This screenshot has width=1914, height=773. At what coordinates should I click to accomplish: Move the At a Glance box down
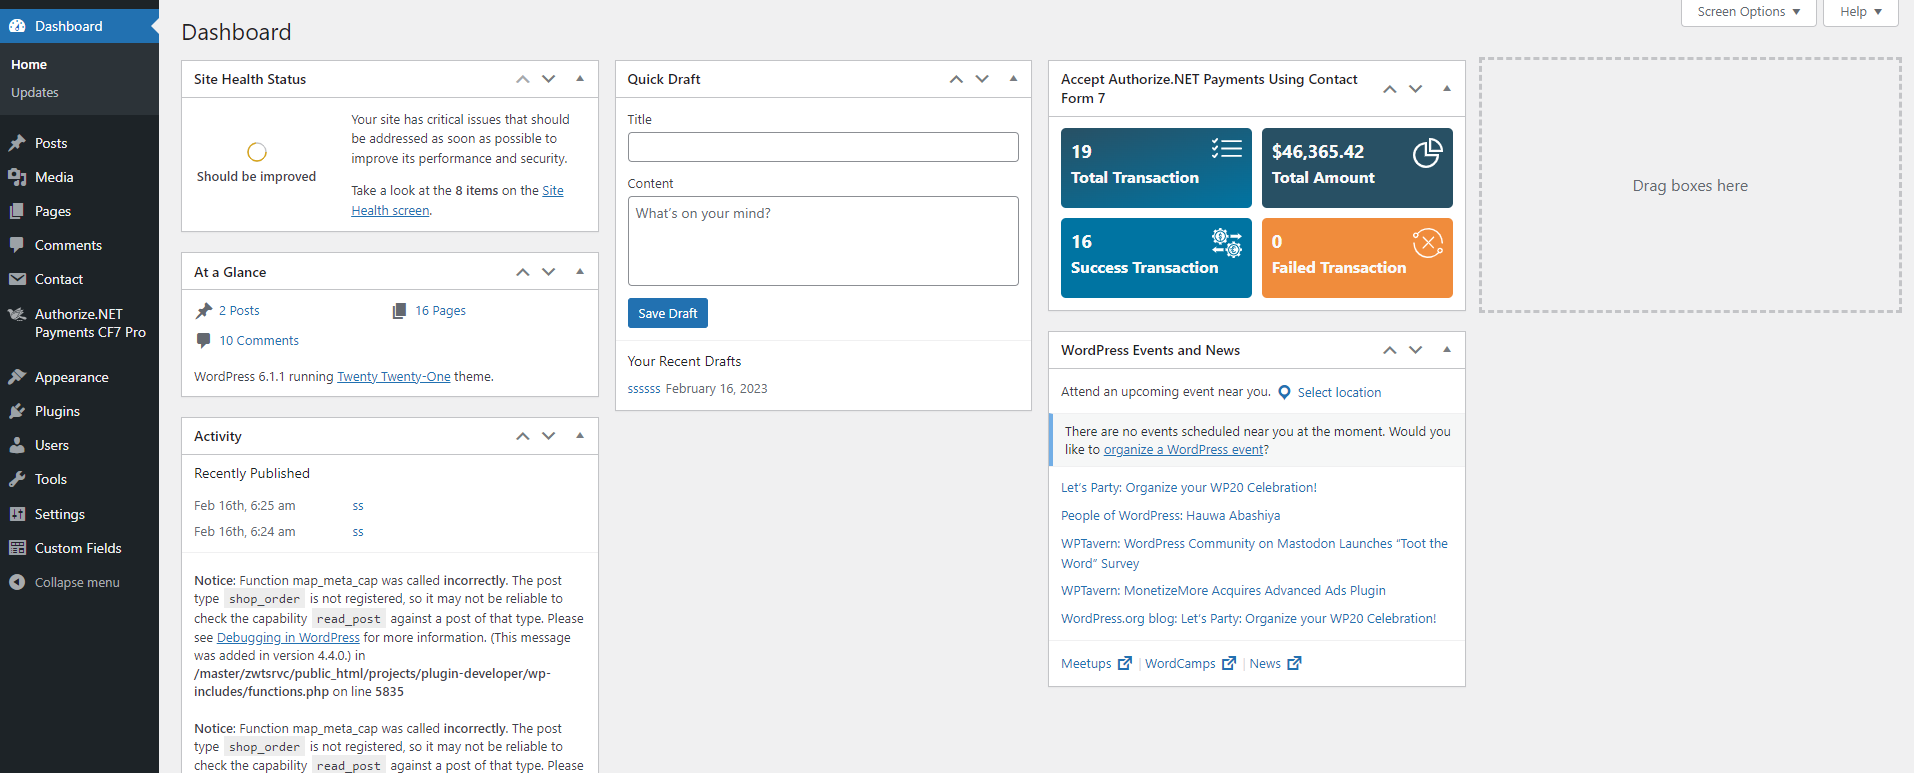coord(549,272)
